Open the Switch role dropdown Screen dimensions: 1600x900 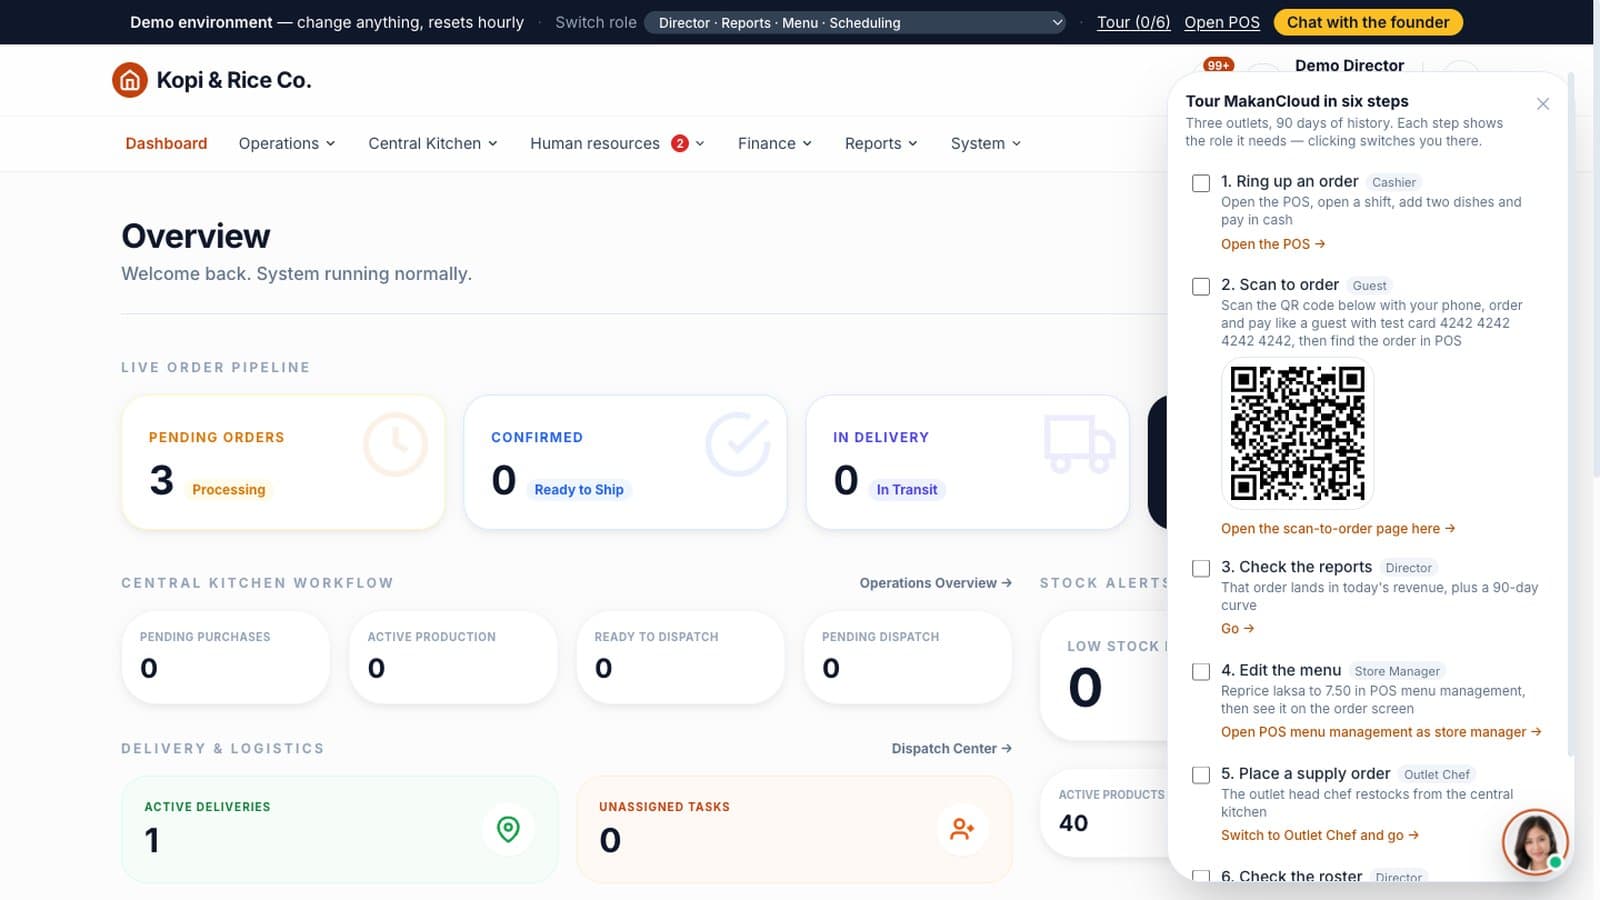tap(856, 23)
